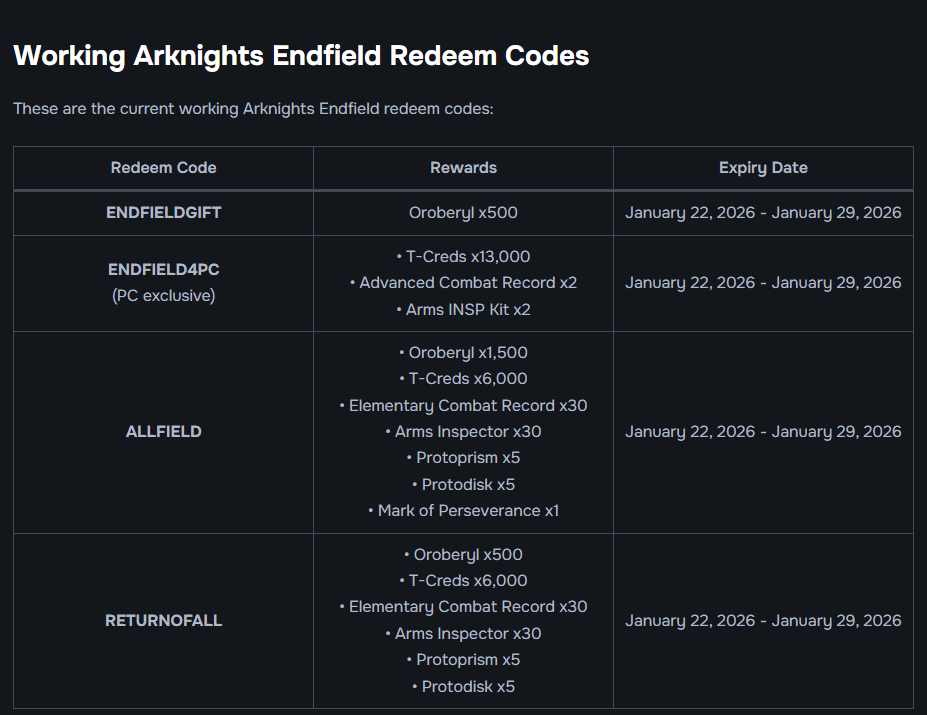Click the intro sentence about current working codes
Screen dimensions: 927x715
click(x=253, y=108)
